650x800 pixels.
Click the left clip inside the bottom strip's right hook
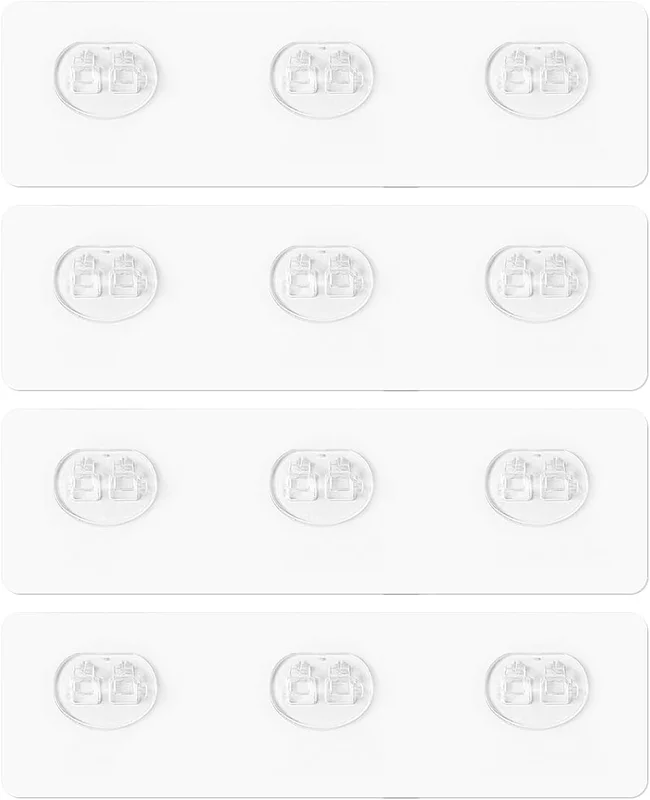(x=519, y=683)
